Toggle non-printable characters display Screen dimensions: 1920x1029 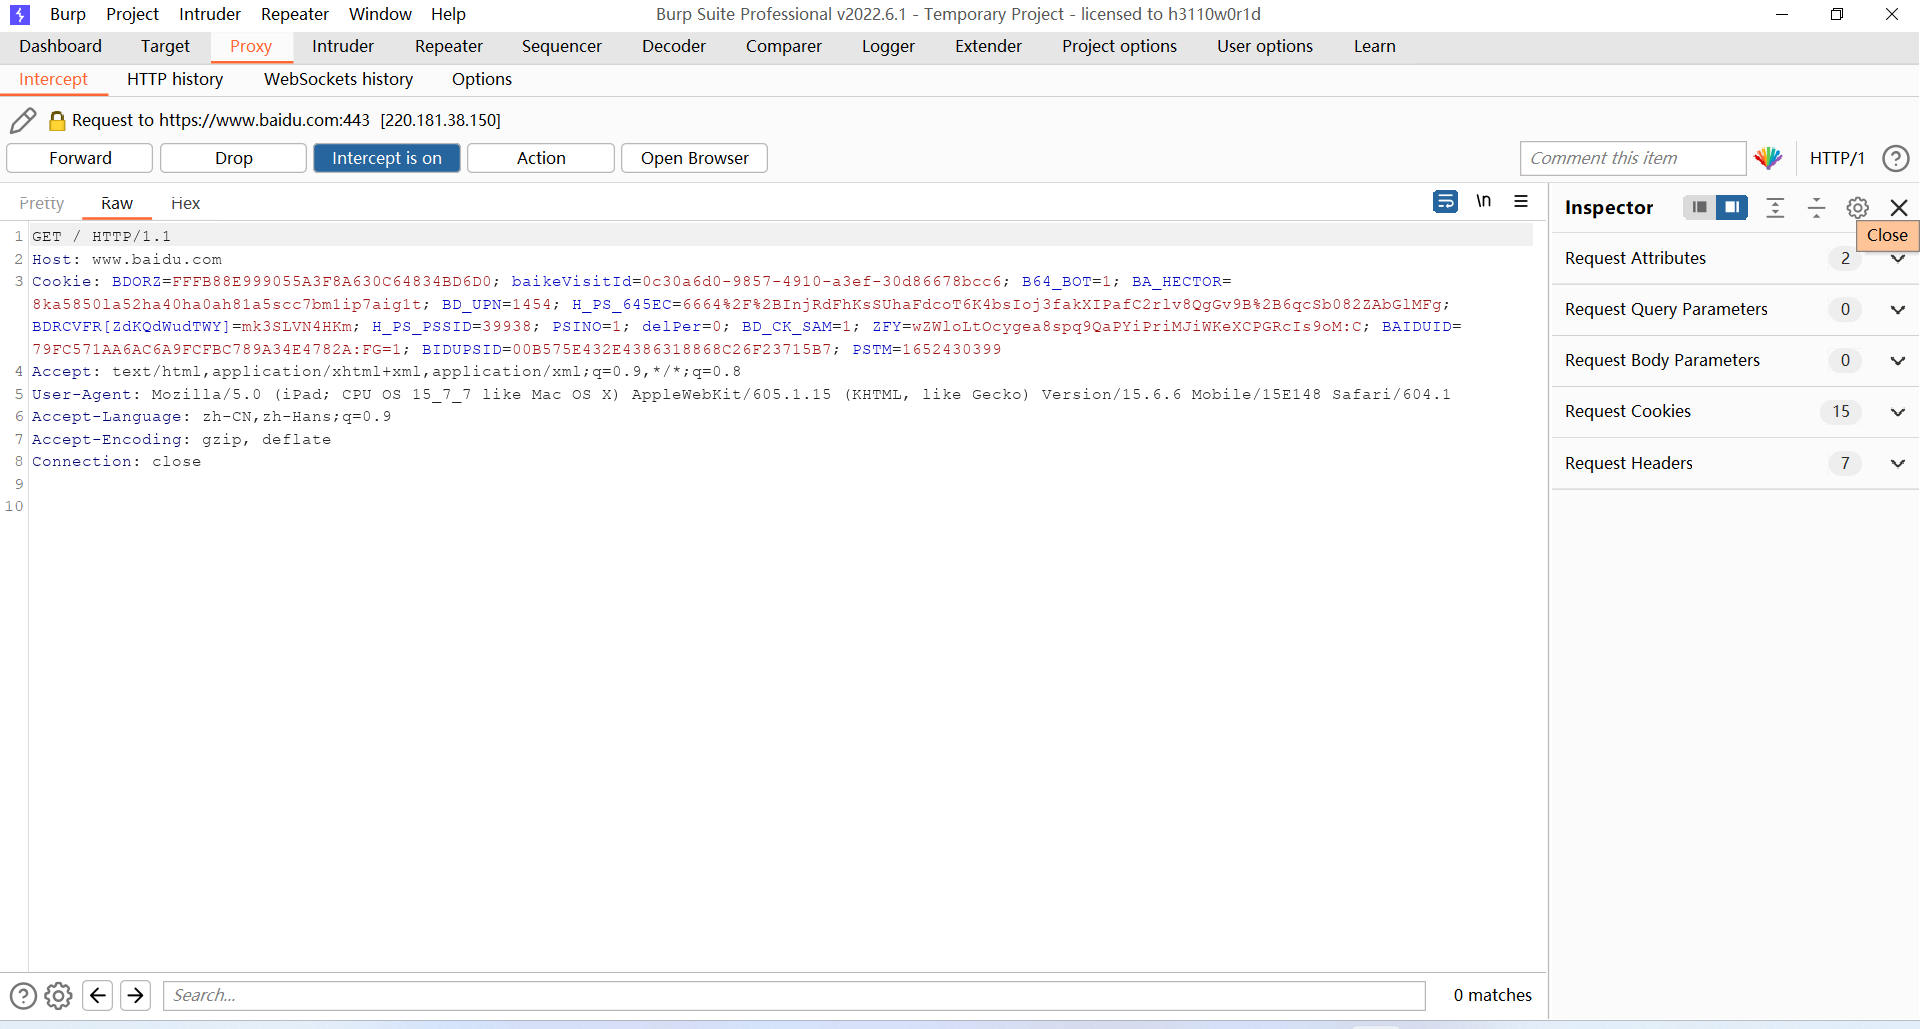point(1483,202)
